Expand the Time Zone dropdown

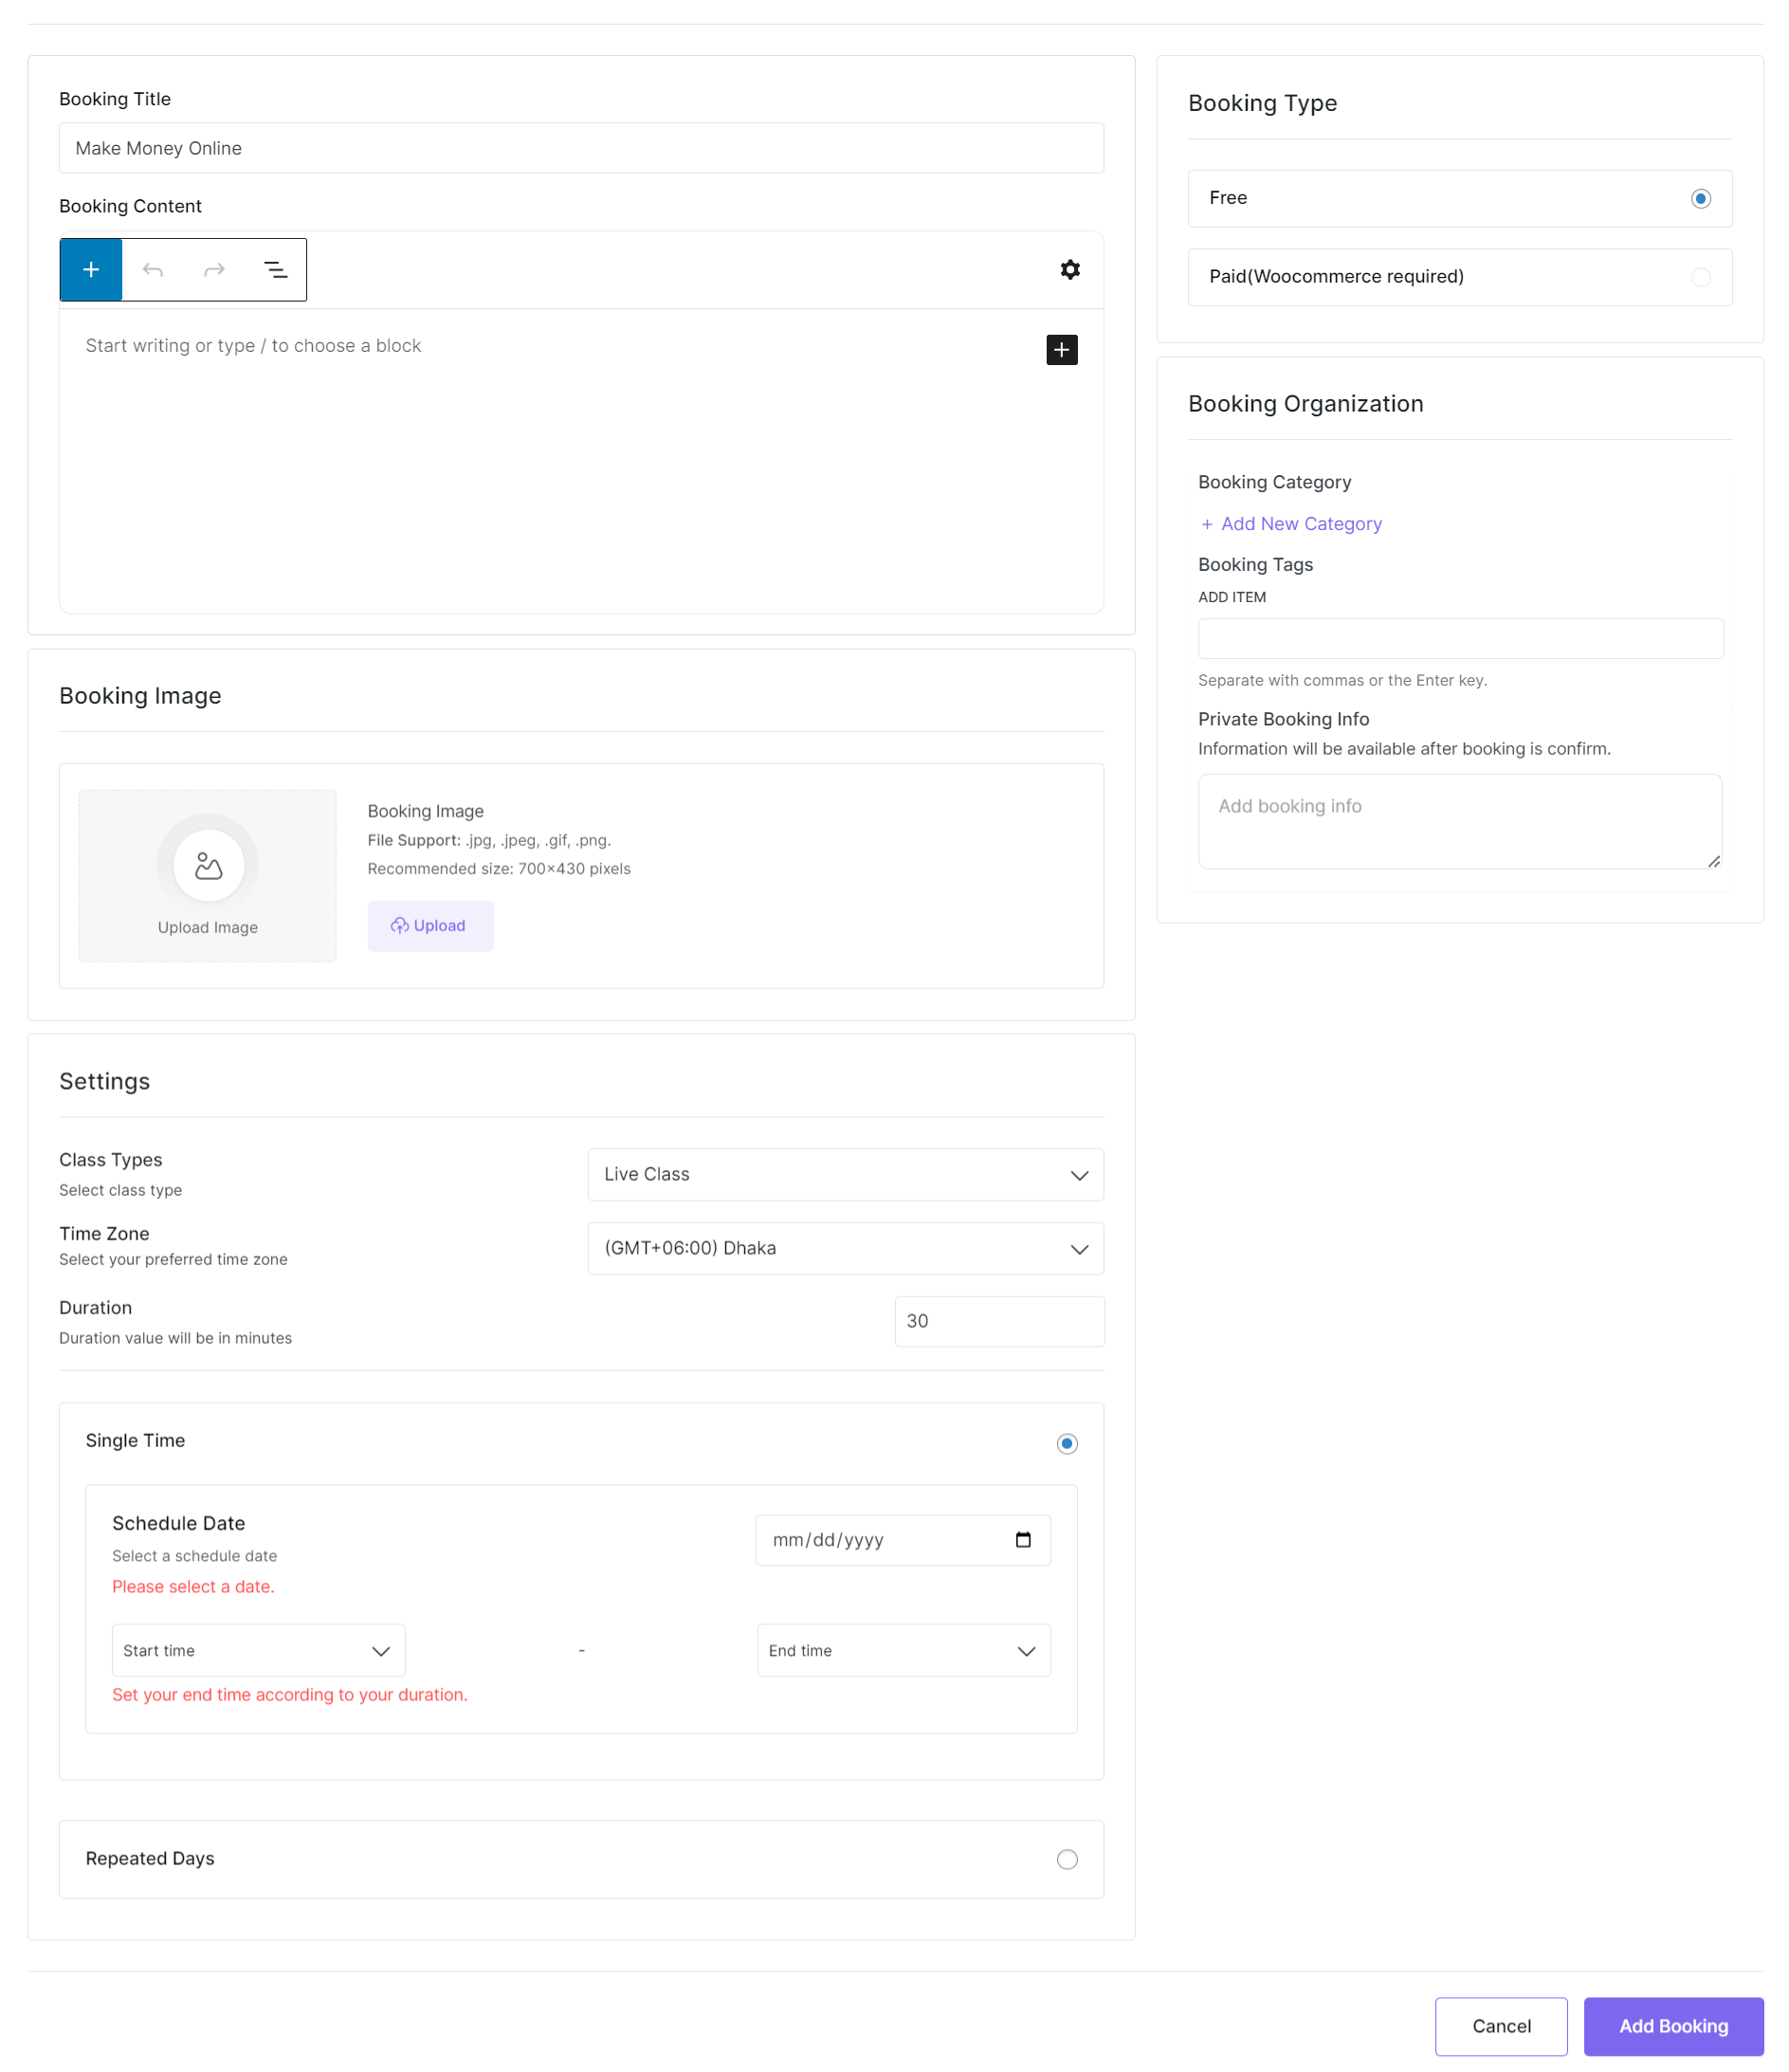point(845,1248)
